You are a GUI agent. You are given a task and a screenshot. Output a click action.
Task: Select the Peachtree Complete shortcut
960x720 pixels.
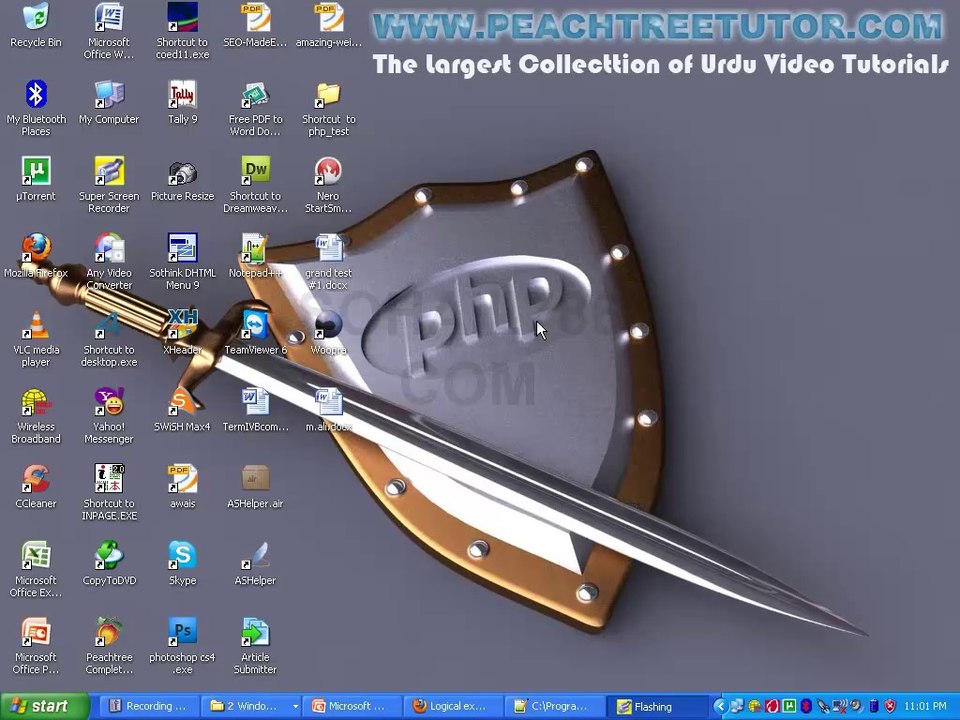point(108,646)
